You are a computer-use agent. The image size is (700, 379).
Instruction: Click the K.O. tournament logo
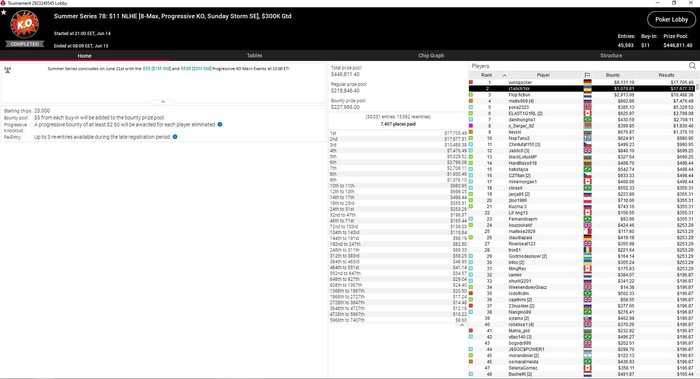click(25, 25)
